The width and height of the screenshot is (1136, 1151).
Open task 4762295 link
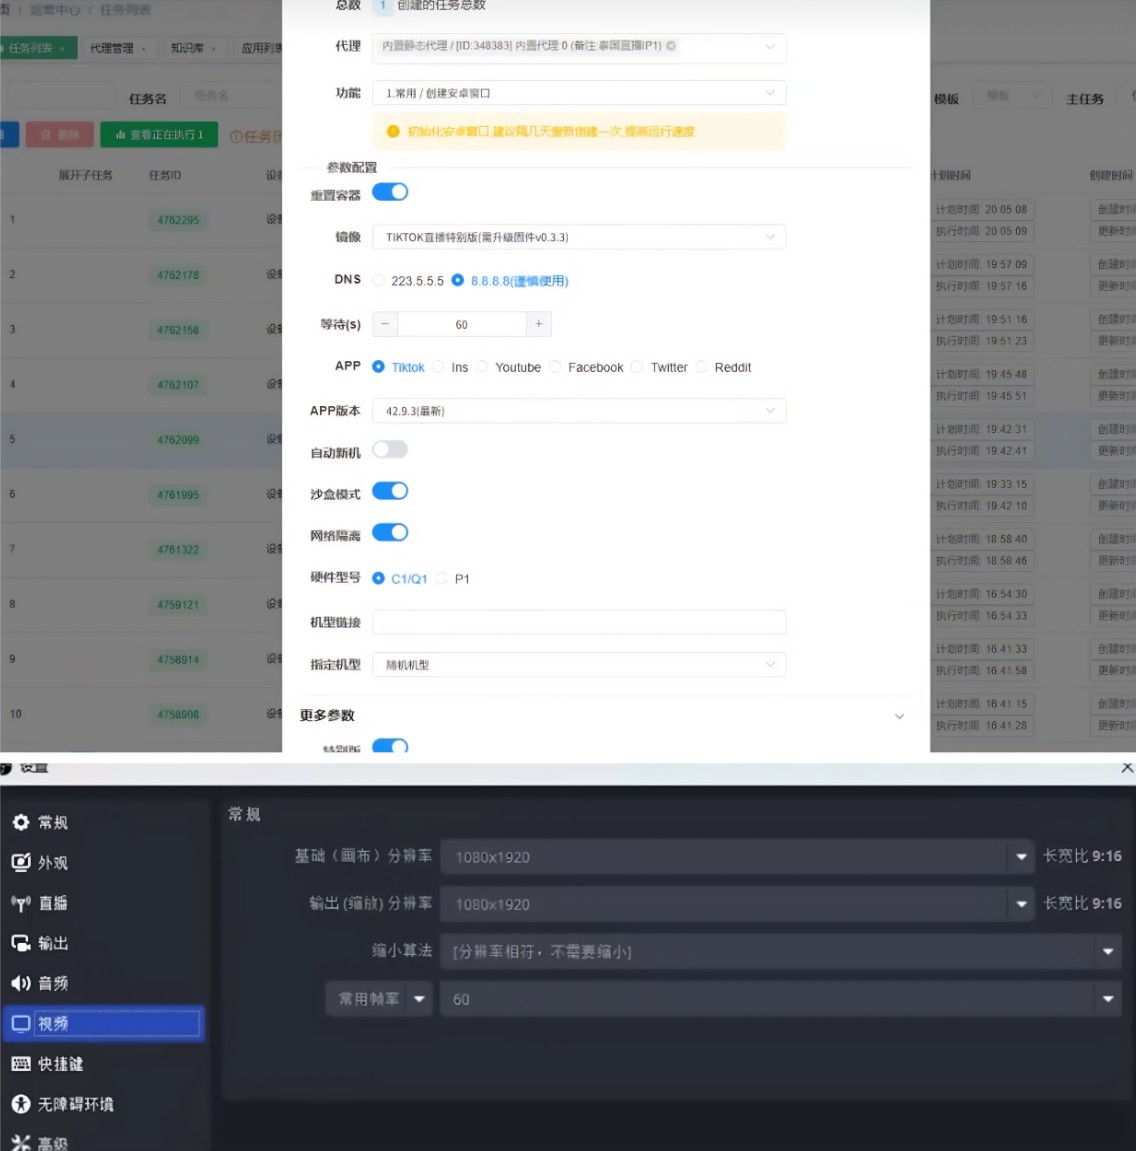pos(177,219)
